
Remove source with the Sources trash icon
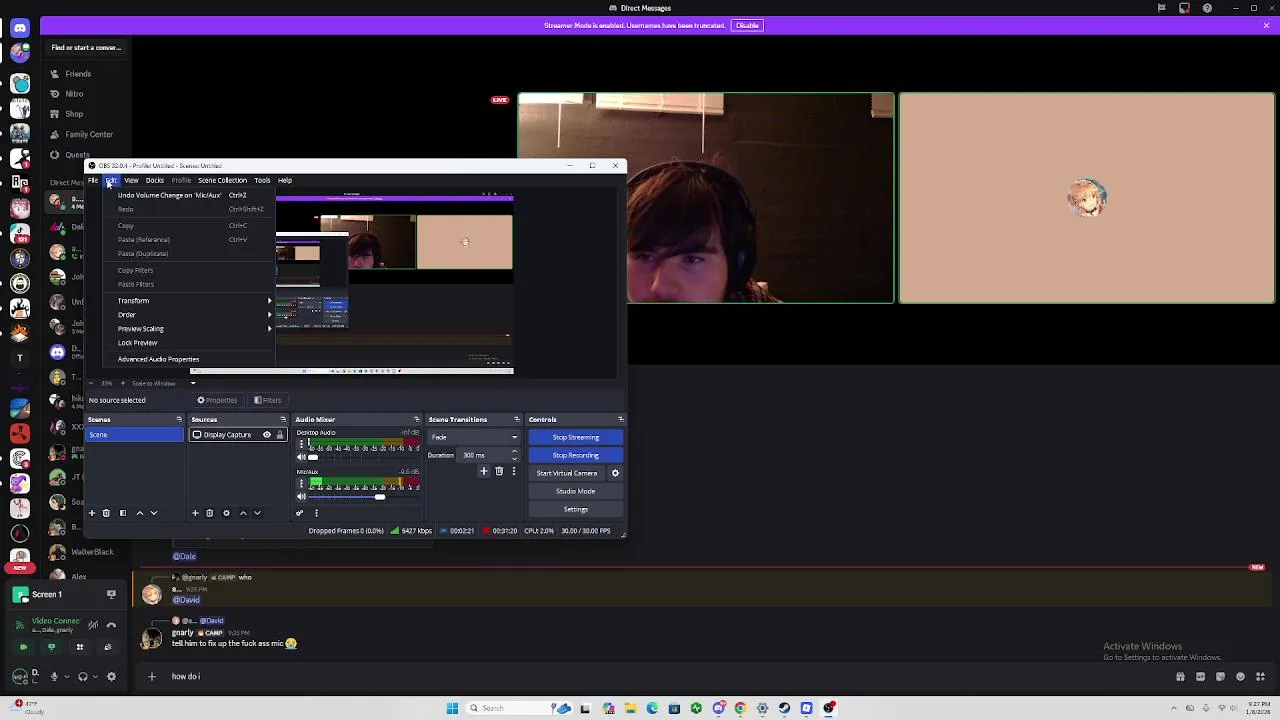point(210,513)
